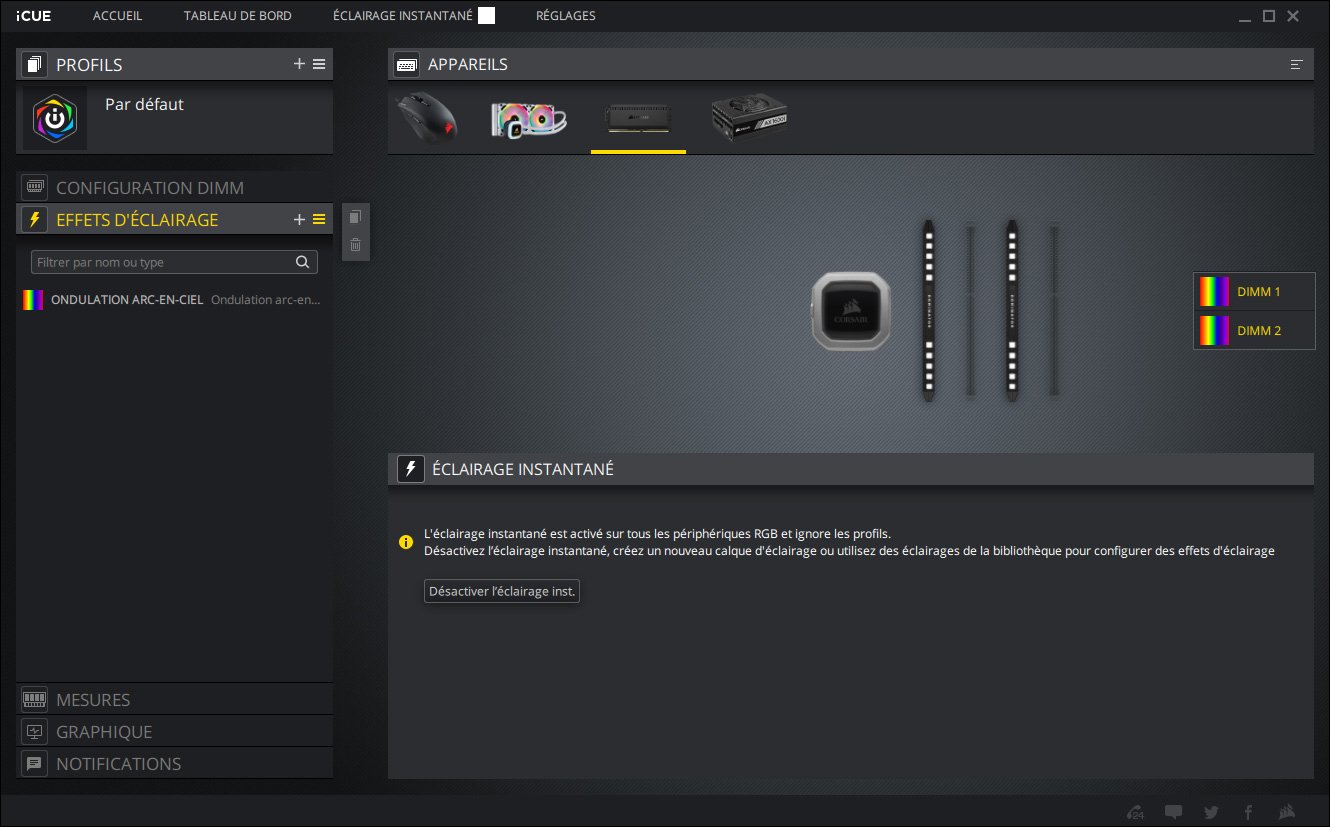This screenshot has height=827, width=1330.
Task: Open the ÉCLAIRAGE INSTANTANÉ top menu
Action: click(x=403, y=16)
